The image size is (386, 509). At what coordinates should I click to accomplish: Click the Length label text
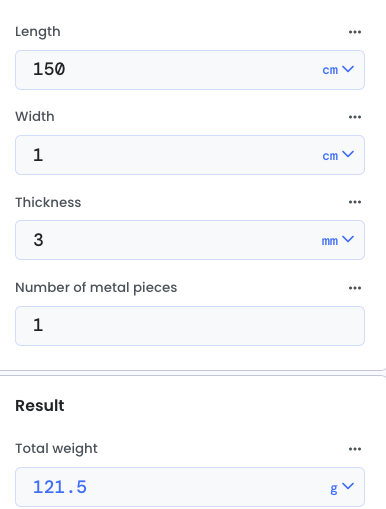[38, 32]
